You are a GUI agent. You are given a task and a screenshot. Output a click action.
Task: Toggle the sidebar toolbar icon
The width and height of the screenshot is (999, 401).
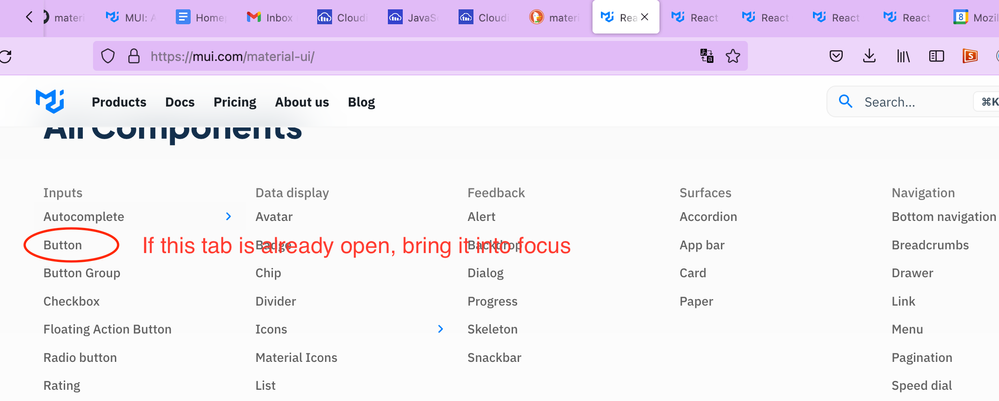pos(937,56)
